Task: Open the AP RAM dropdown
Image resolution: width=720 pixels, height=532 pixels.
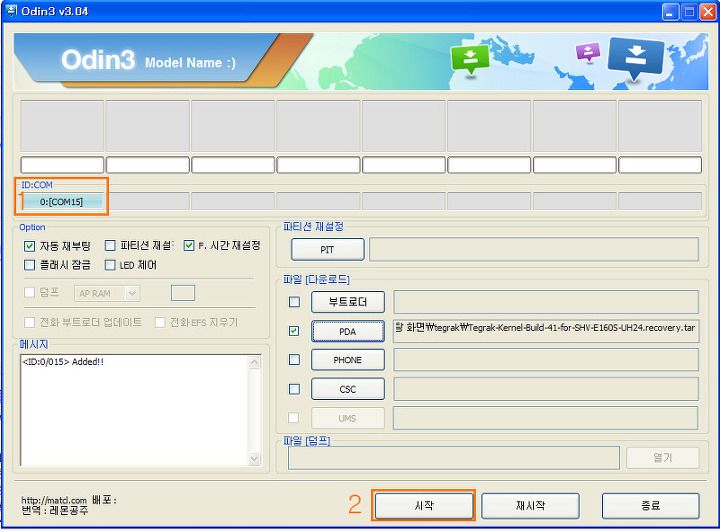Action: [132, 293]
